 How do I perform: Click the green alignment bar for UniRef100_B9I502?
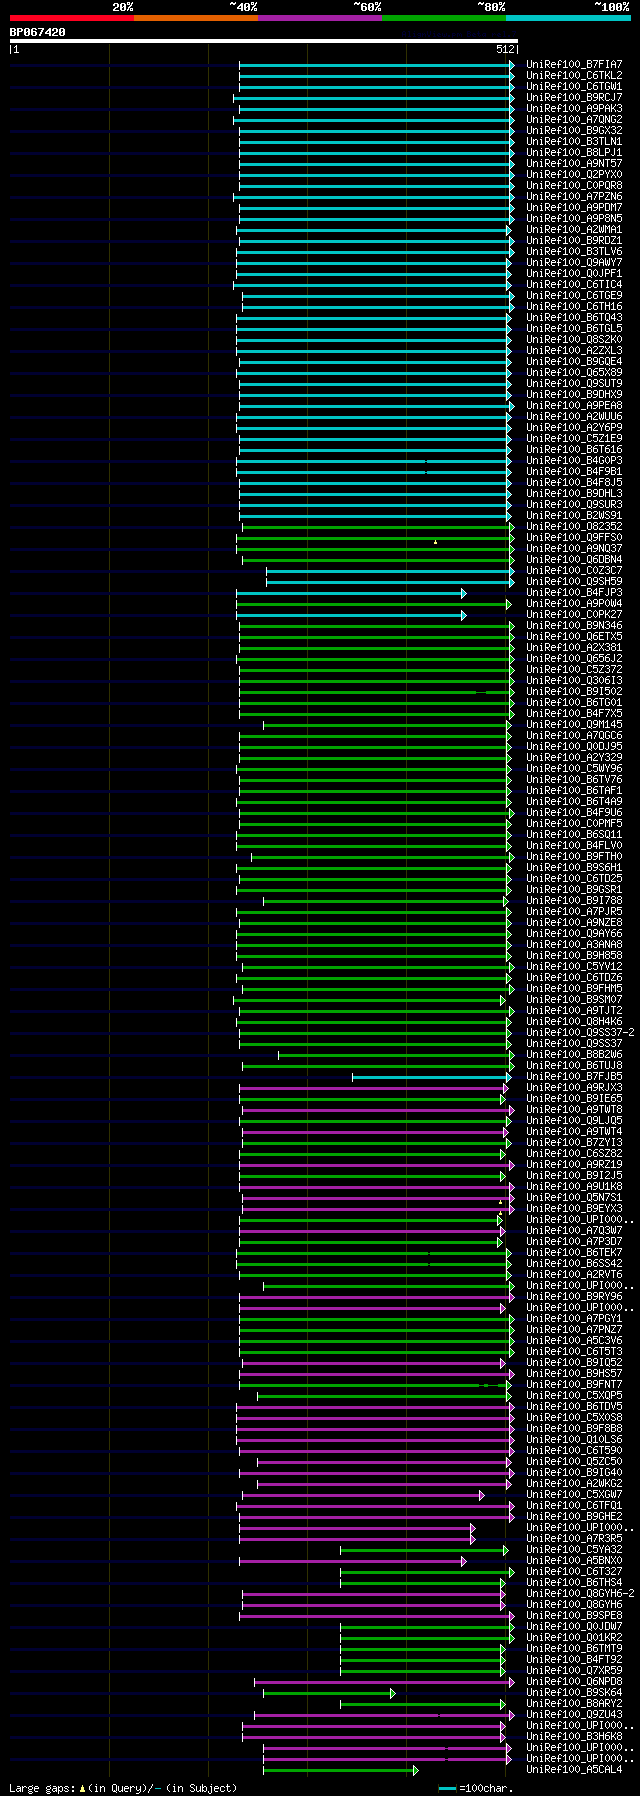point(376,692)
